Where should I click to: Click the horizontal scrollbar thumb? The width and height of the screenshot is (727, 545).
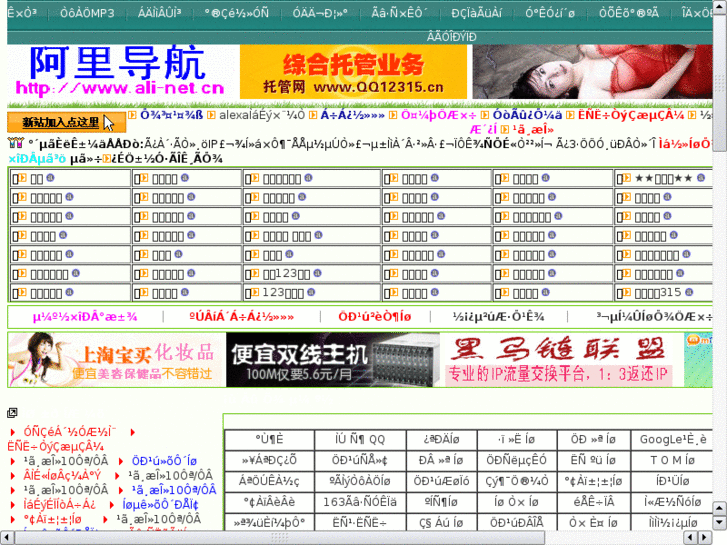click(280, 538)
